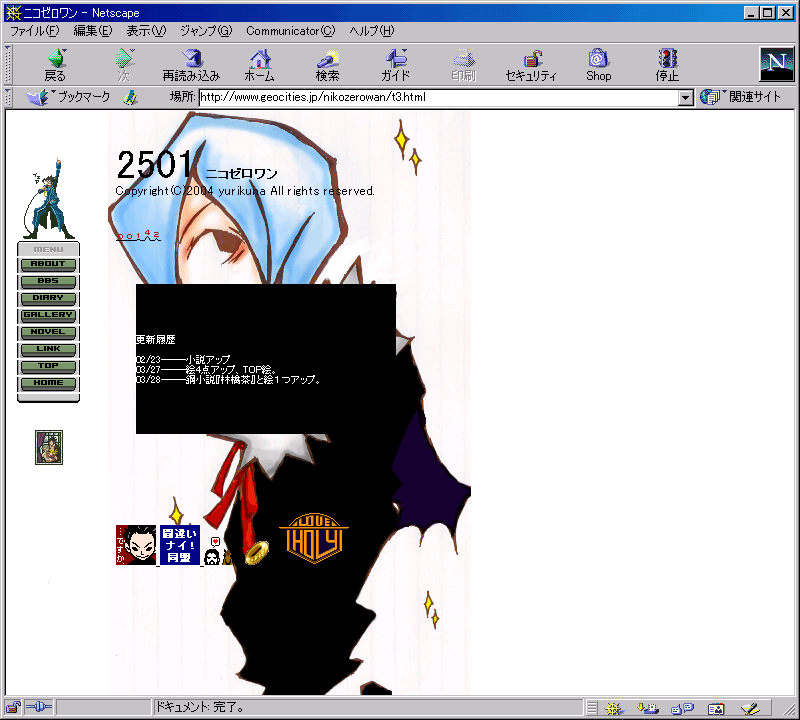Click the Copyright yurikuna text
Image resolution: width=800 pixels, height=720 pixels.
[245, 191]
